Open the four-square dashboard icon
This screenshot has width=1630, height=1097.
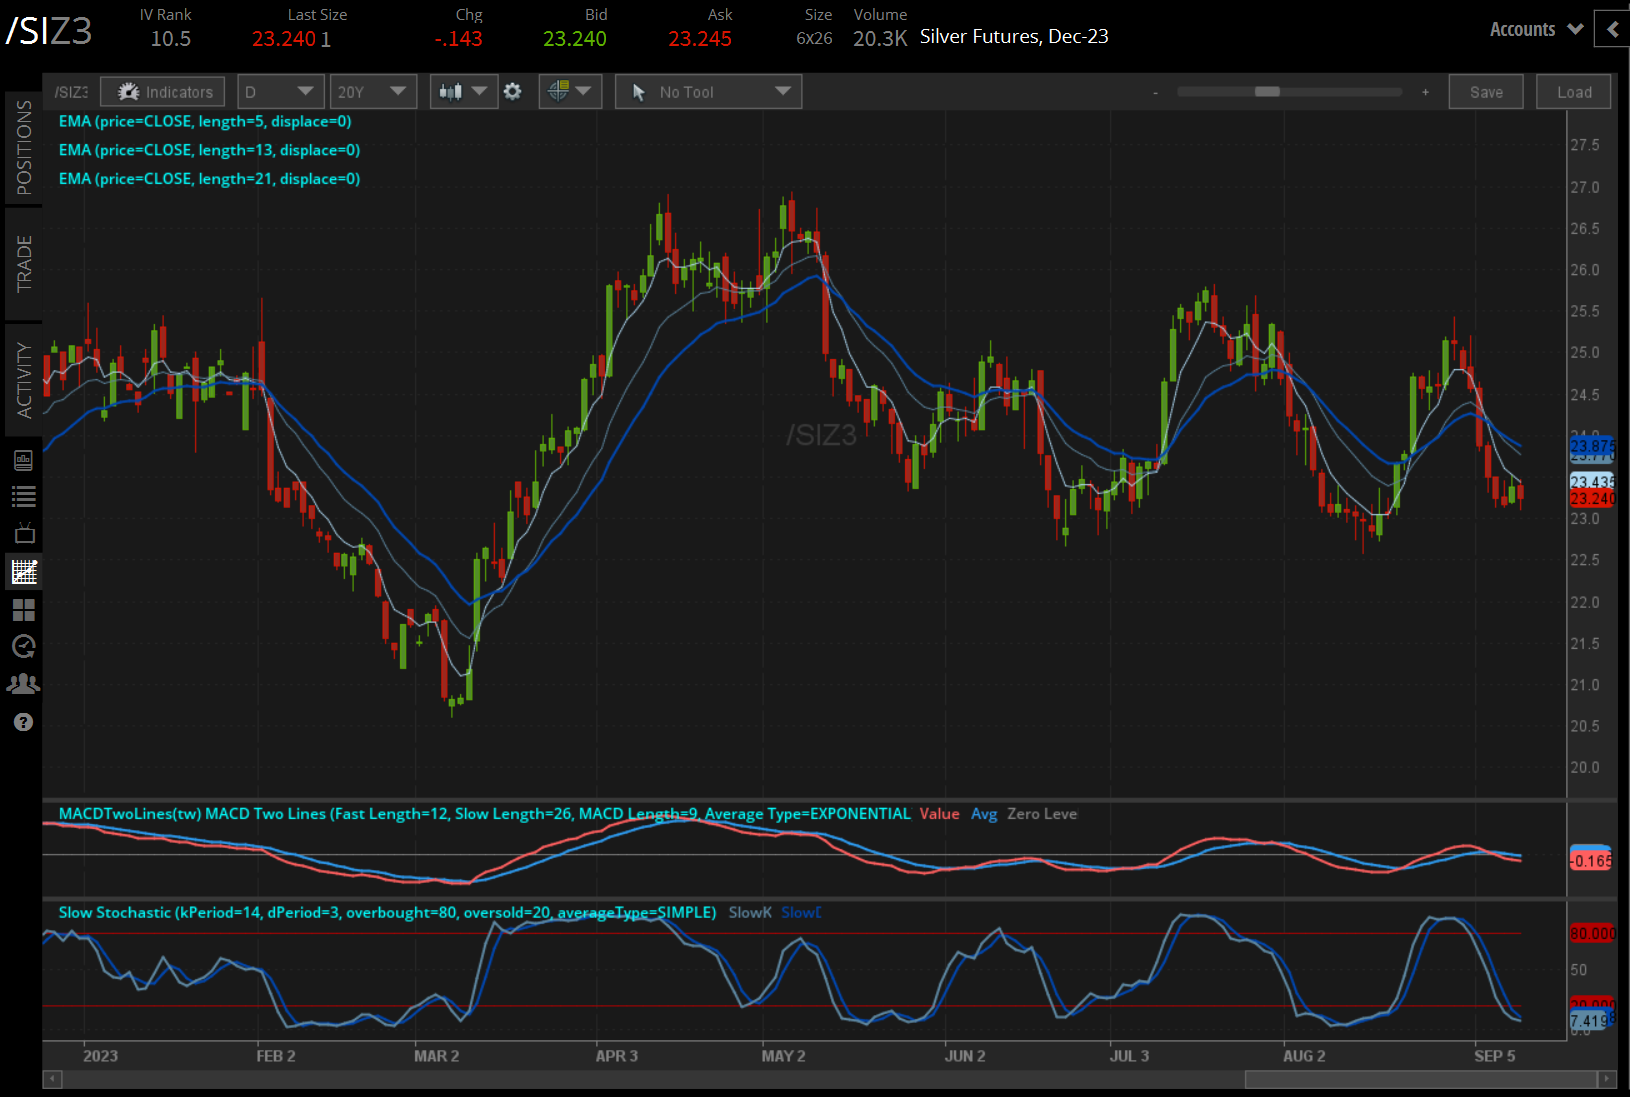[x=24, y=610]
